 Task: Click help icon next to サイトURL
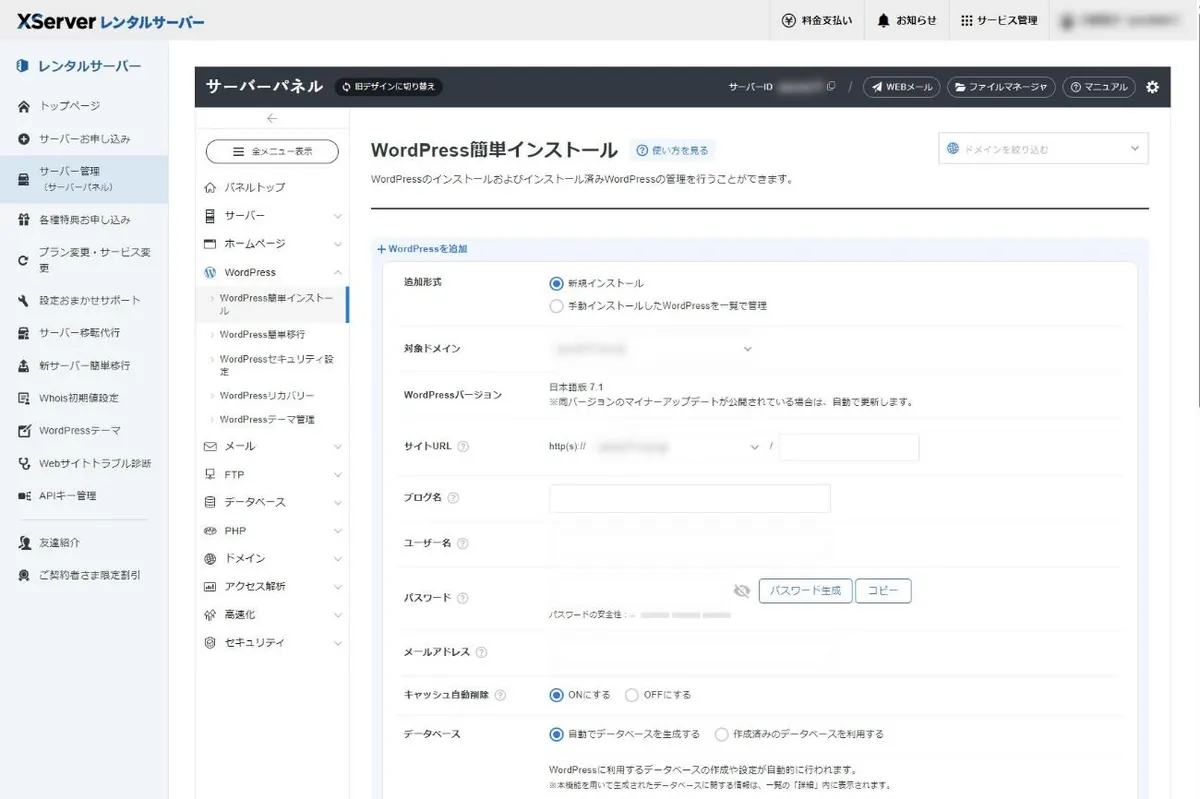pos(463,447)
